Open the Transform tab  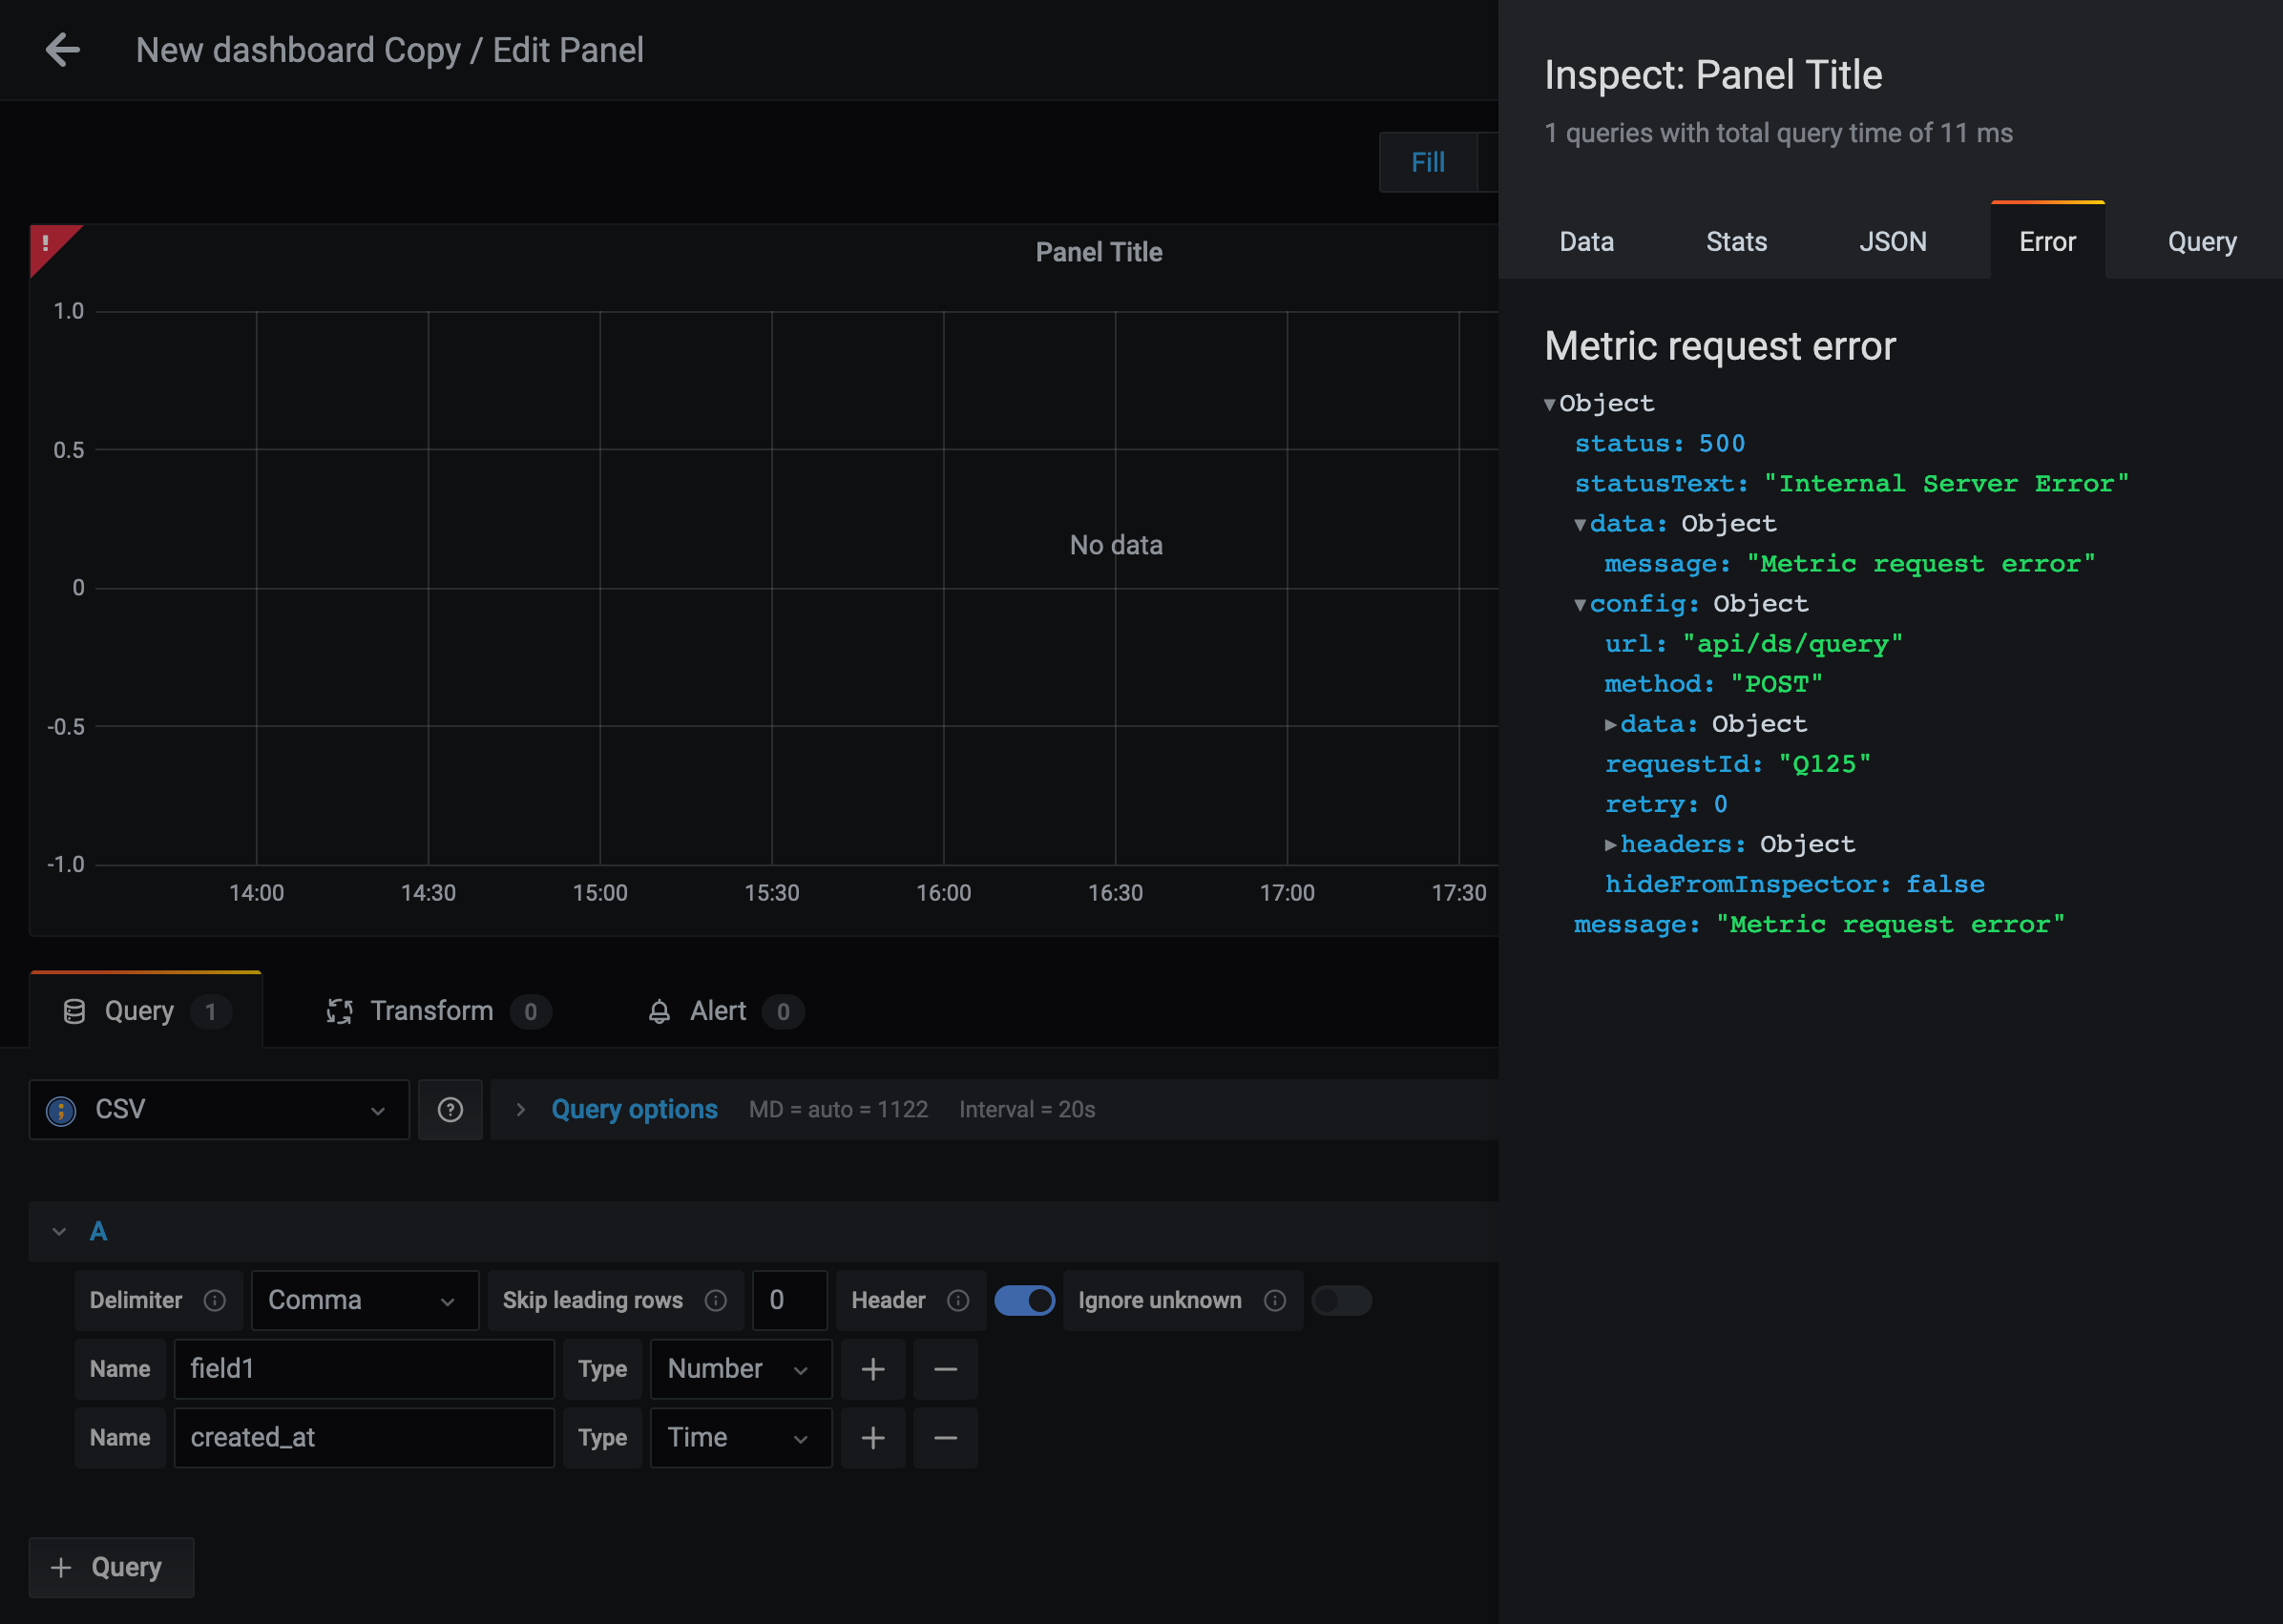point(432,1011)
